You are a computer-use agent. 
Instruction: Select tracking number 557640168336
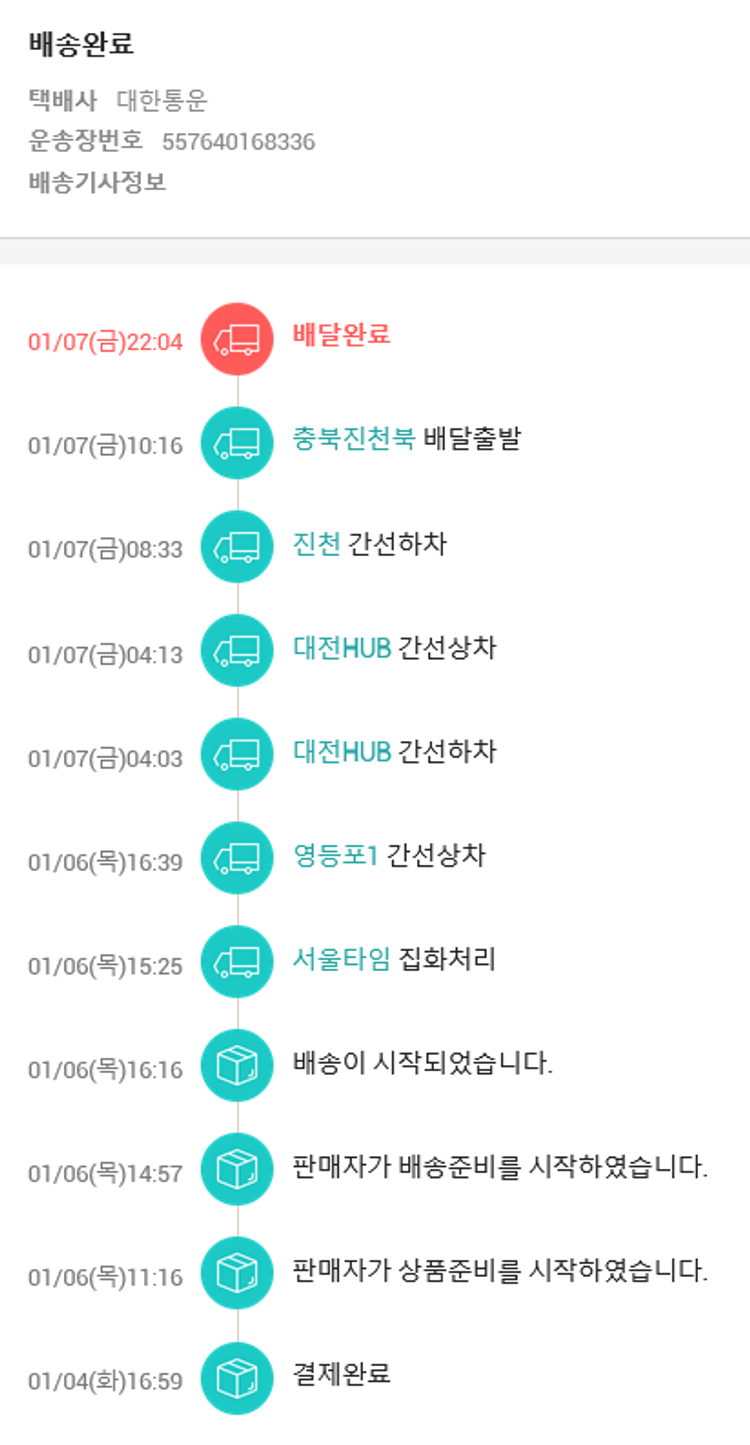tap(238, 142)
